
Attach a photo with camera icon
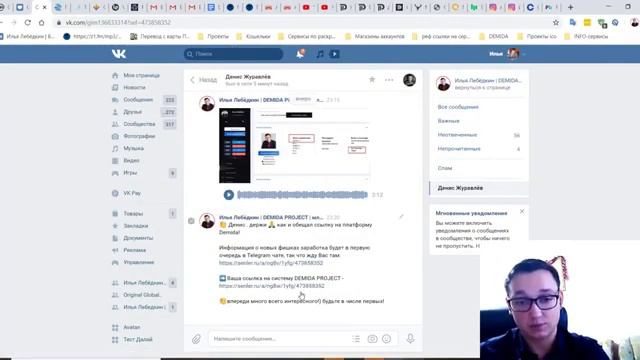click(x=372, y=339)
